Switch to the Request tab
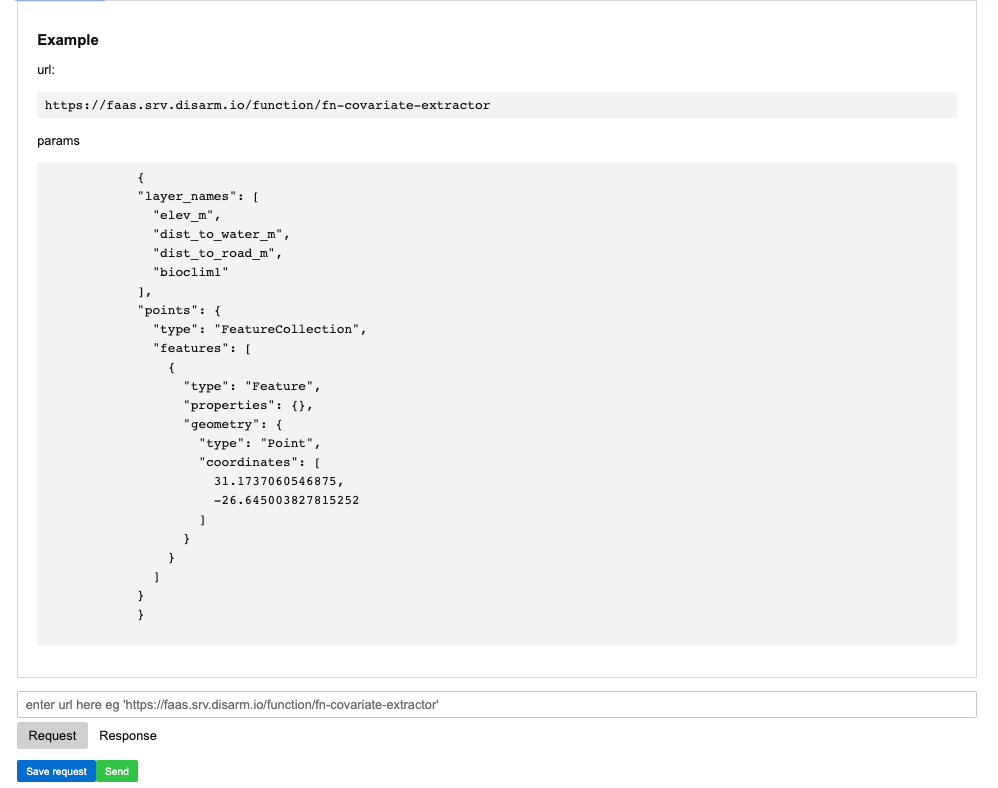The height and width of the screenshot is (788, 998). [52, 736]
